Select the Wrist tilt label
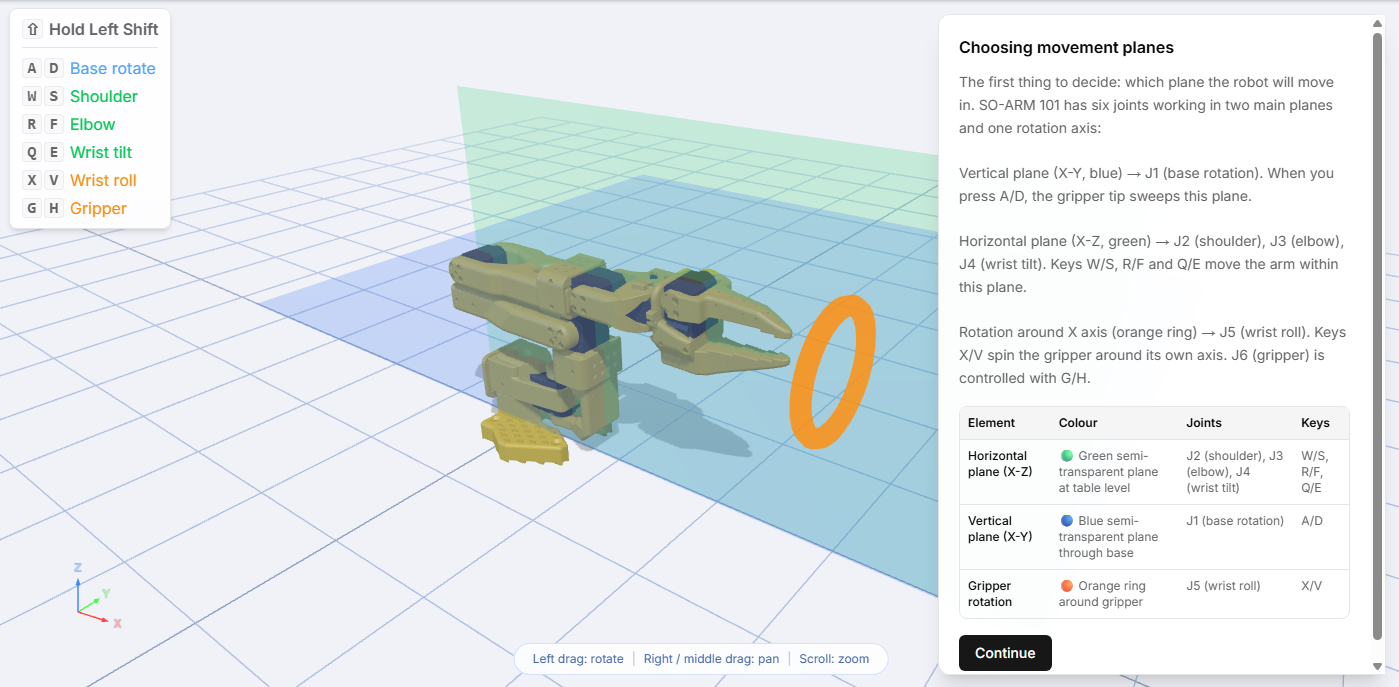This screenshot has width=1399, height=687. 101,152
